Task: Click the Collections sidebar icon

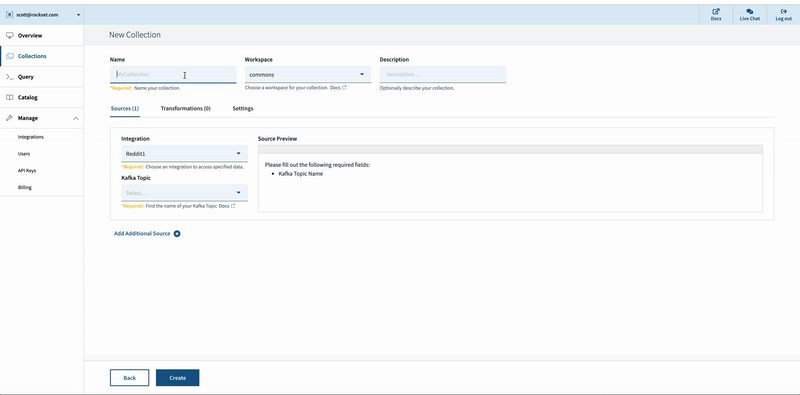Action: (x=10, y=56)
